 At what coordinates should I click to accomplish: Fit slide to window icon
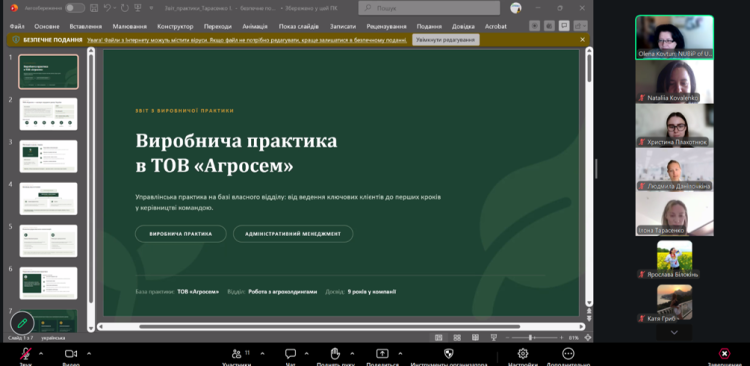588,338
